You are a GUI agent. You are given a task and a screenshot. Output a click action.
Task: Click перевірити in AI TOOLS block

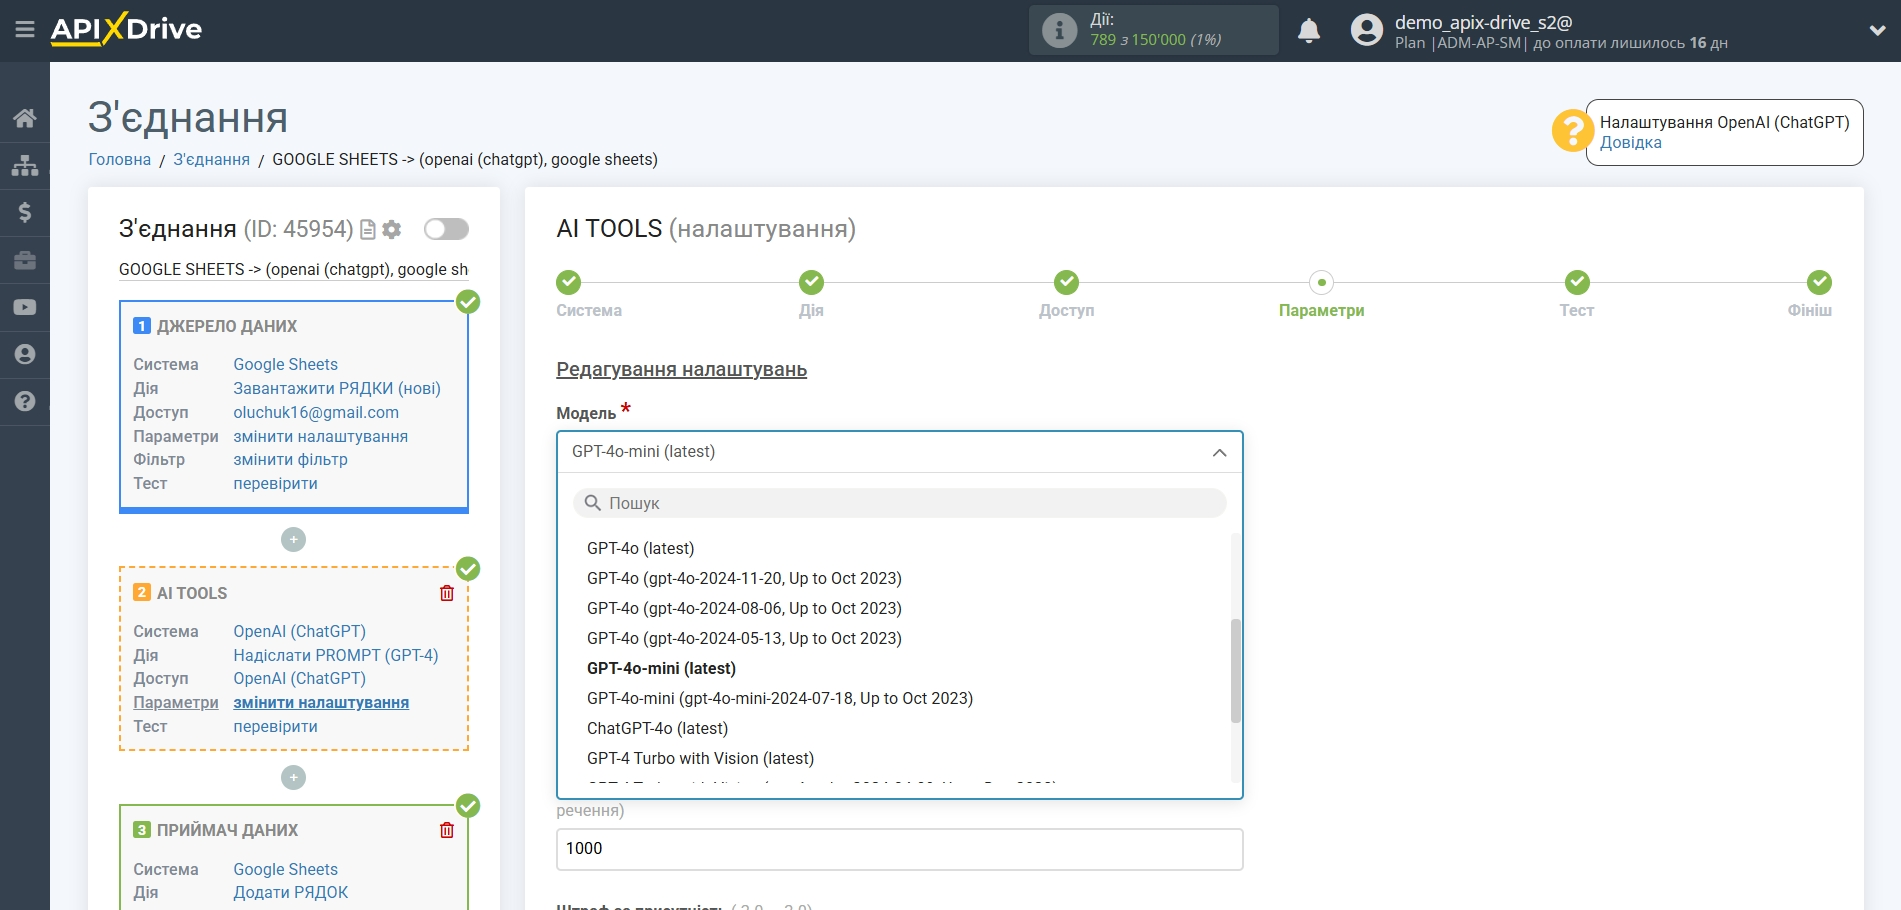tap(275, 727)
